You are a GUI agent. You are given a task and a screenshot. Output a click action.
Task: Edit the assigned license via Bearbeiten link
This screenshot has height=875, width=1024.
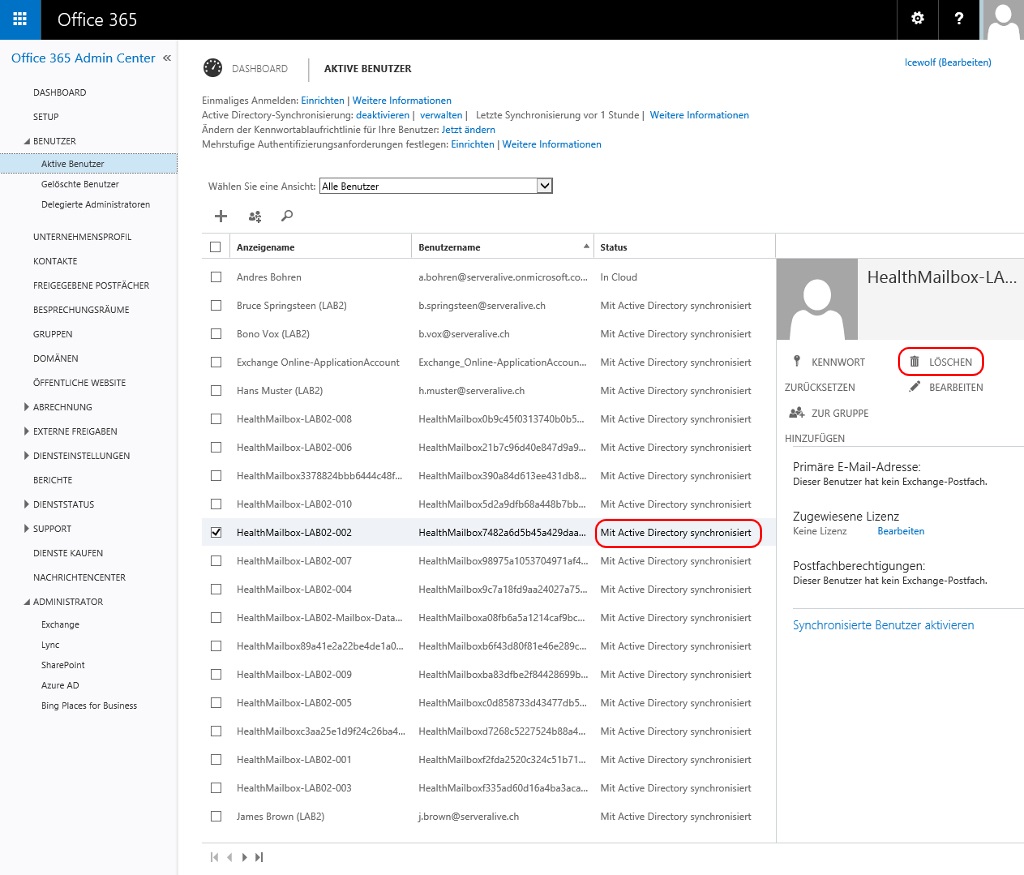tap(901, 531)
